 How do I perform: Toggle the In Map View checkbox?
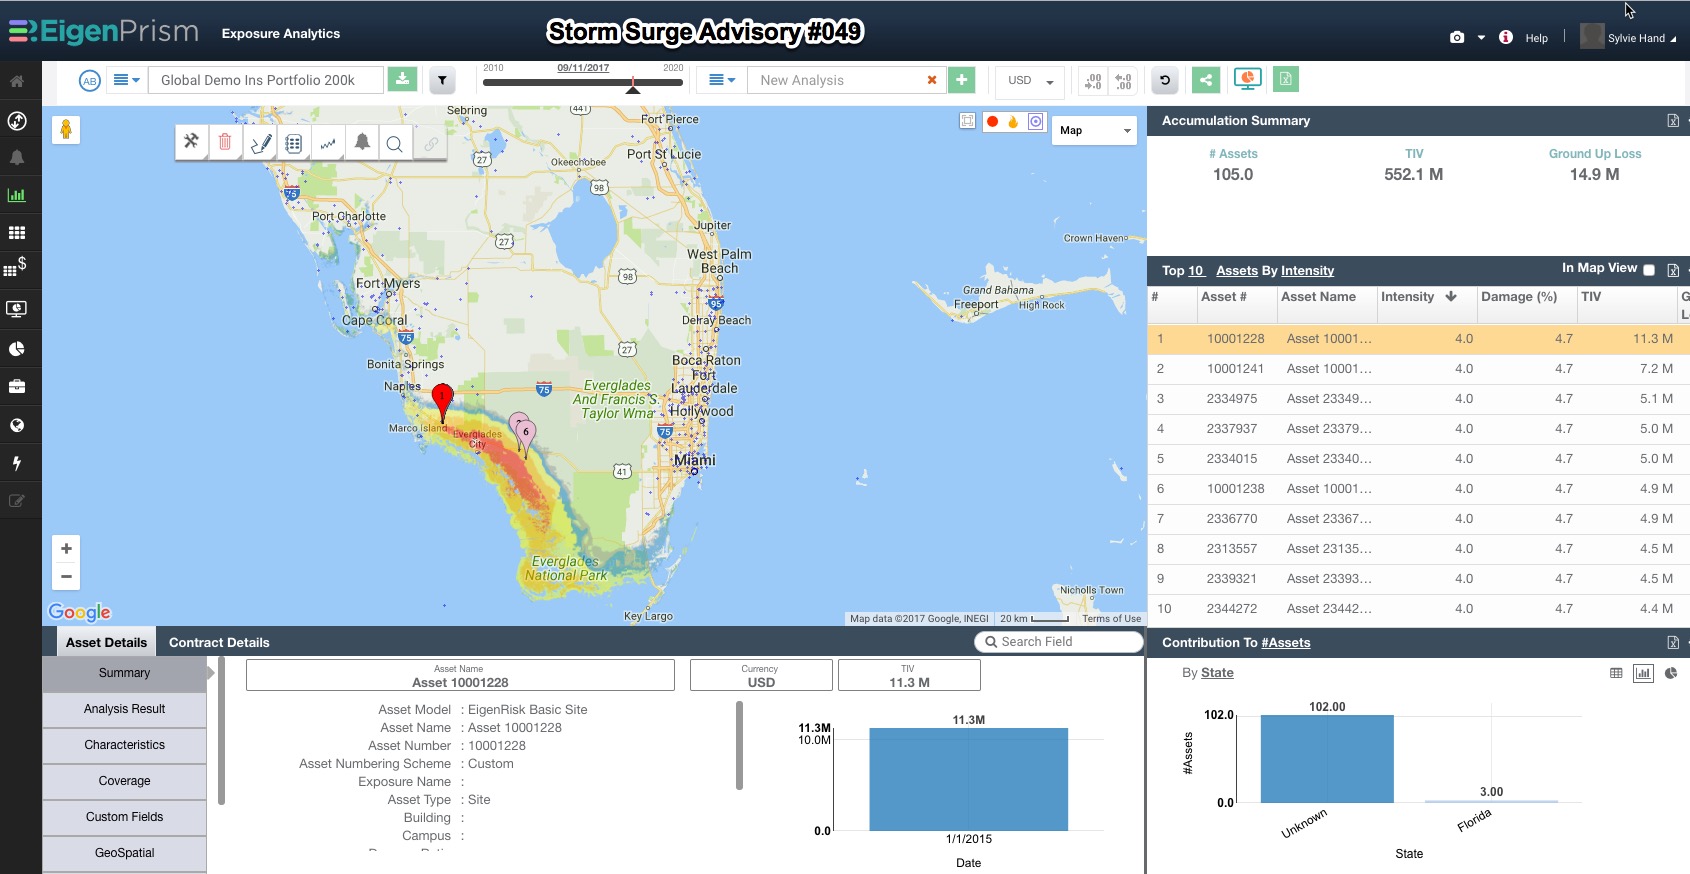pyautogui.click(x=1649, y=270)
